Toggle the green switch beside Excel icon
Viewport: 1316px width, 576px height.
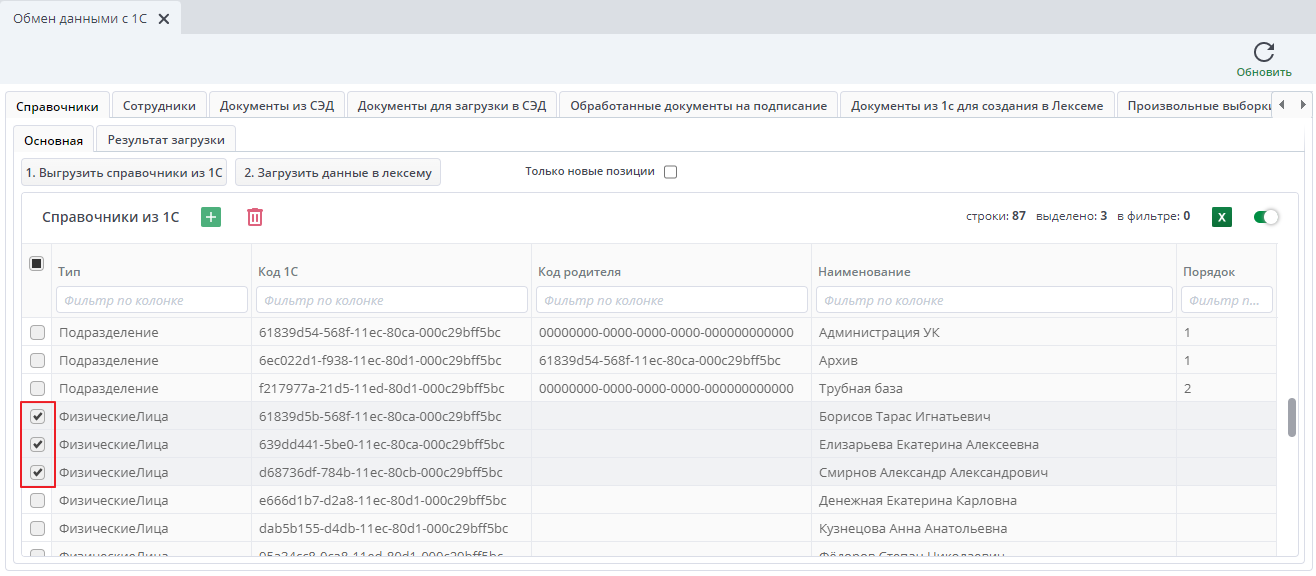tap(1266, 217)
